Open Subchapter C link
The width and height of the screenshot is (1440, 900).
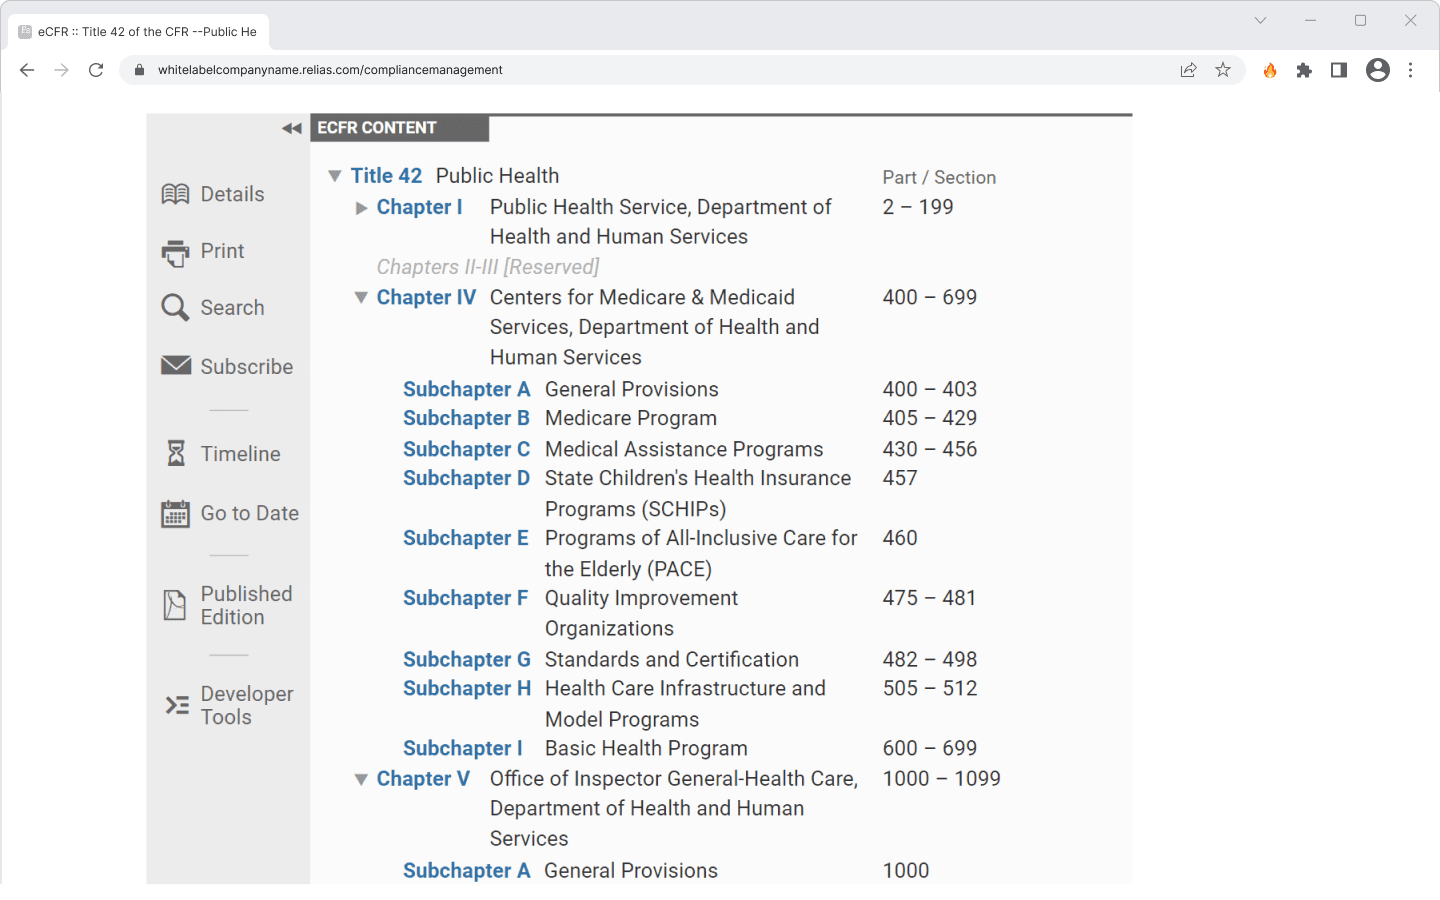(467, 450)
